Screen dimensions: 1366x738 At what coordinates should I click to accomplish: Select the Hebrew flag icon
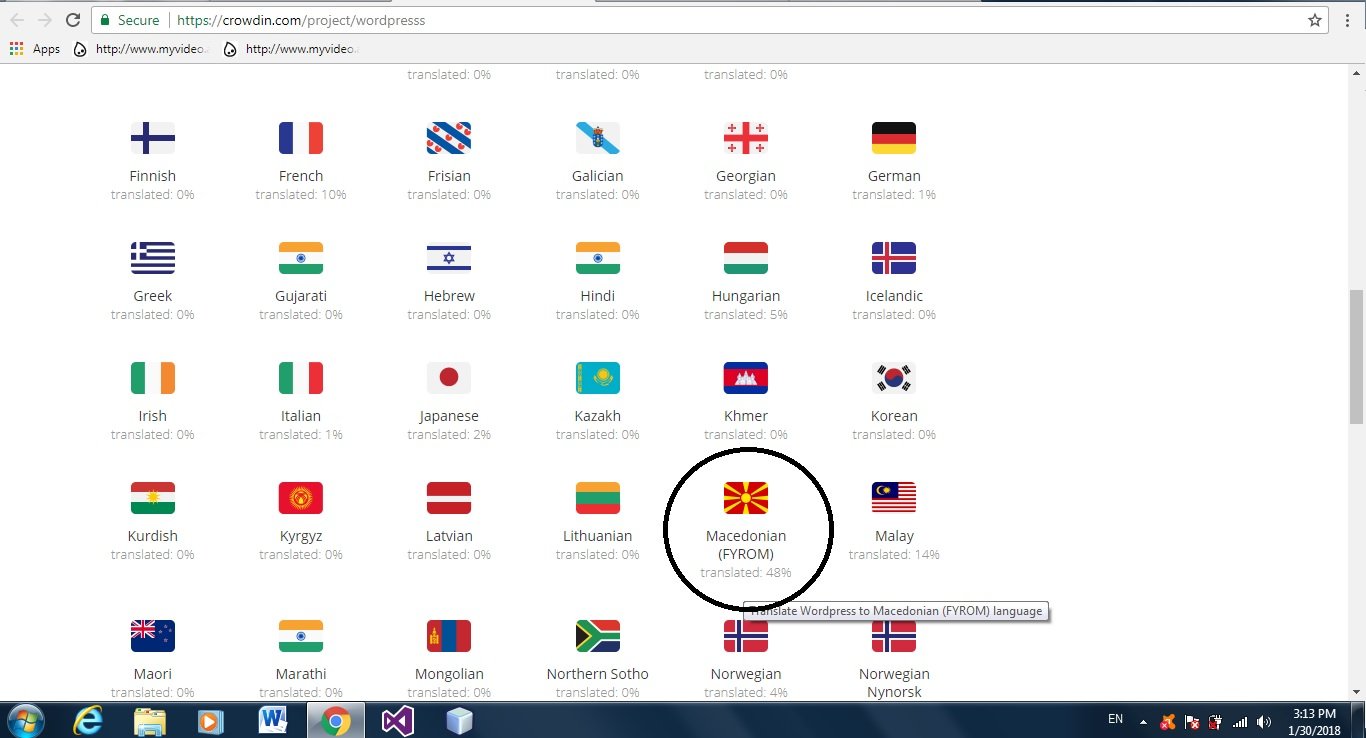point(449,258)
